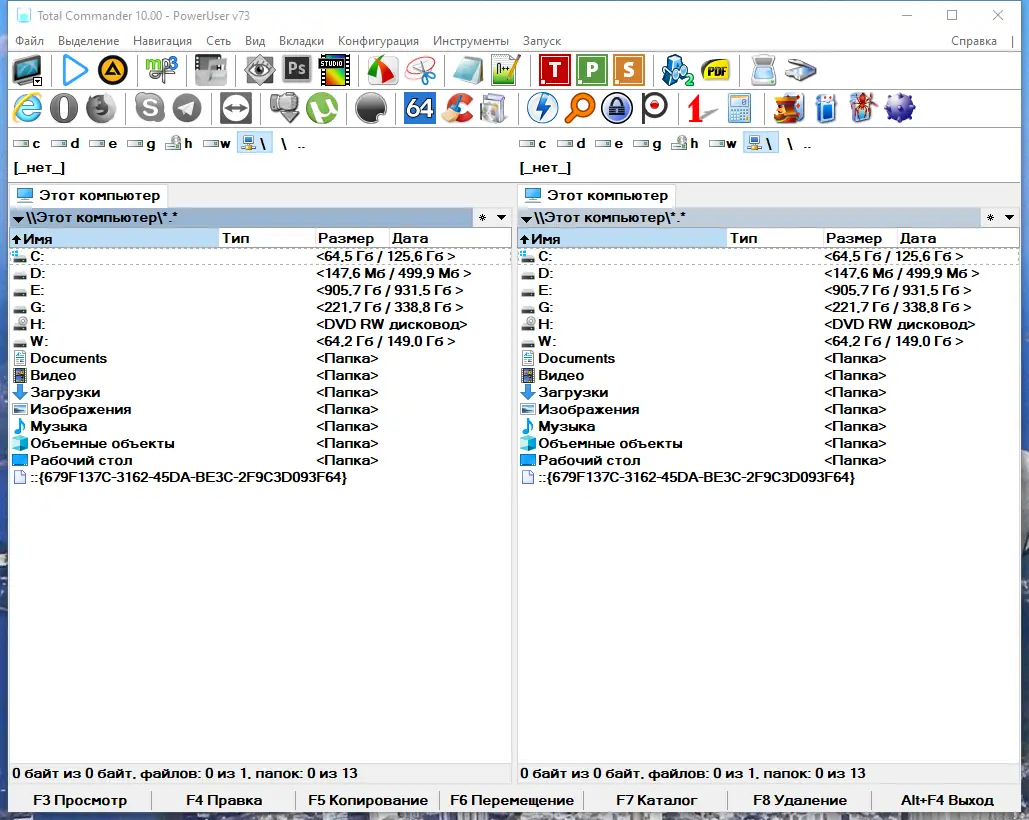This screenshot has height=820, width=1029.
Task: Open the TeamViewer icon
Action: pos(236,108)
